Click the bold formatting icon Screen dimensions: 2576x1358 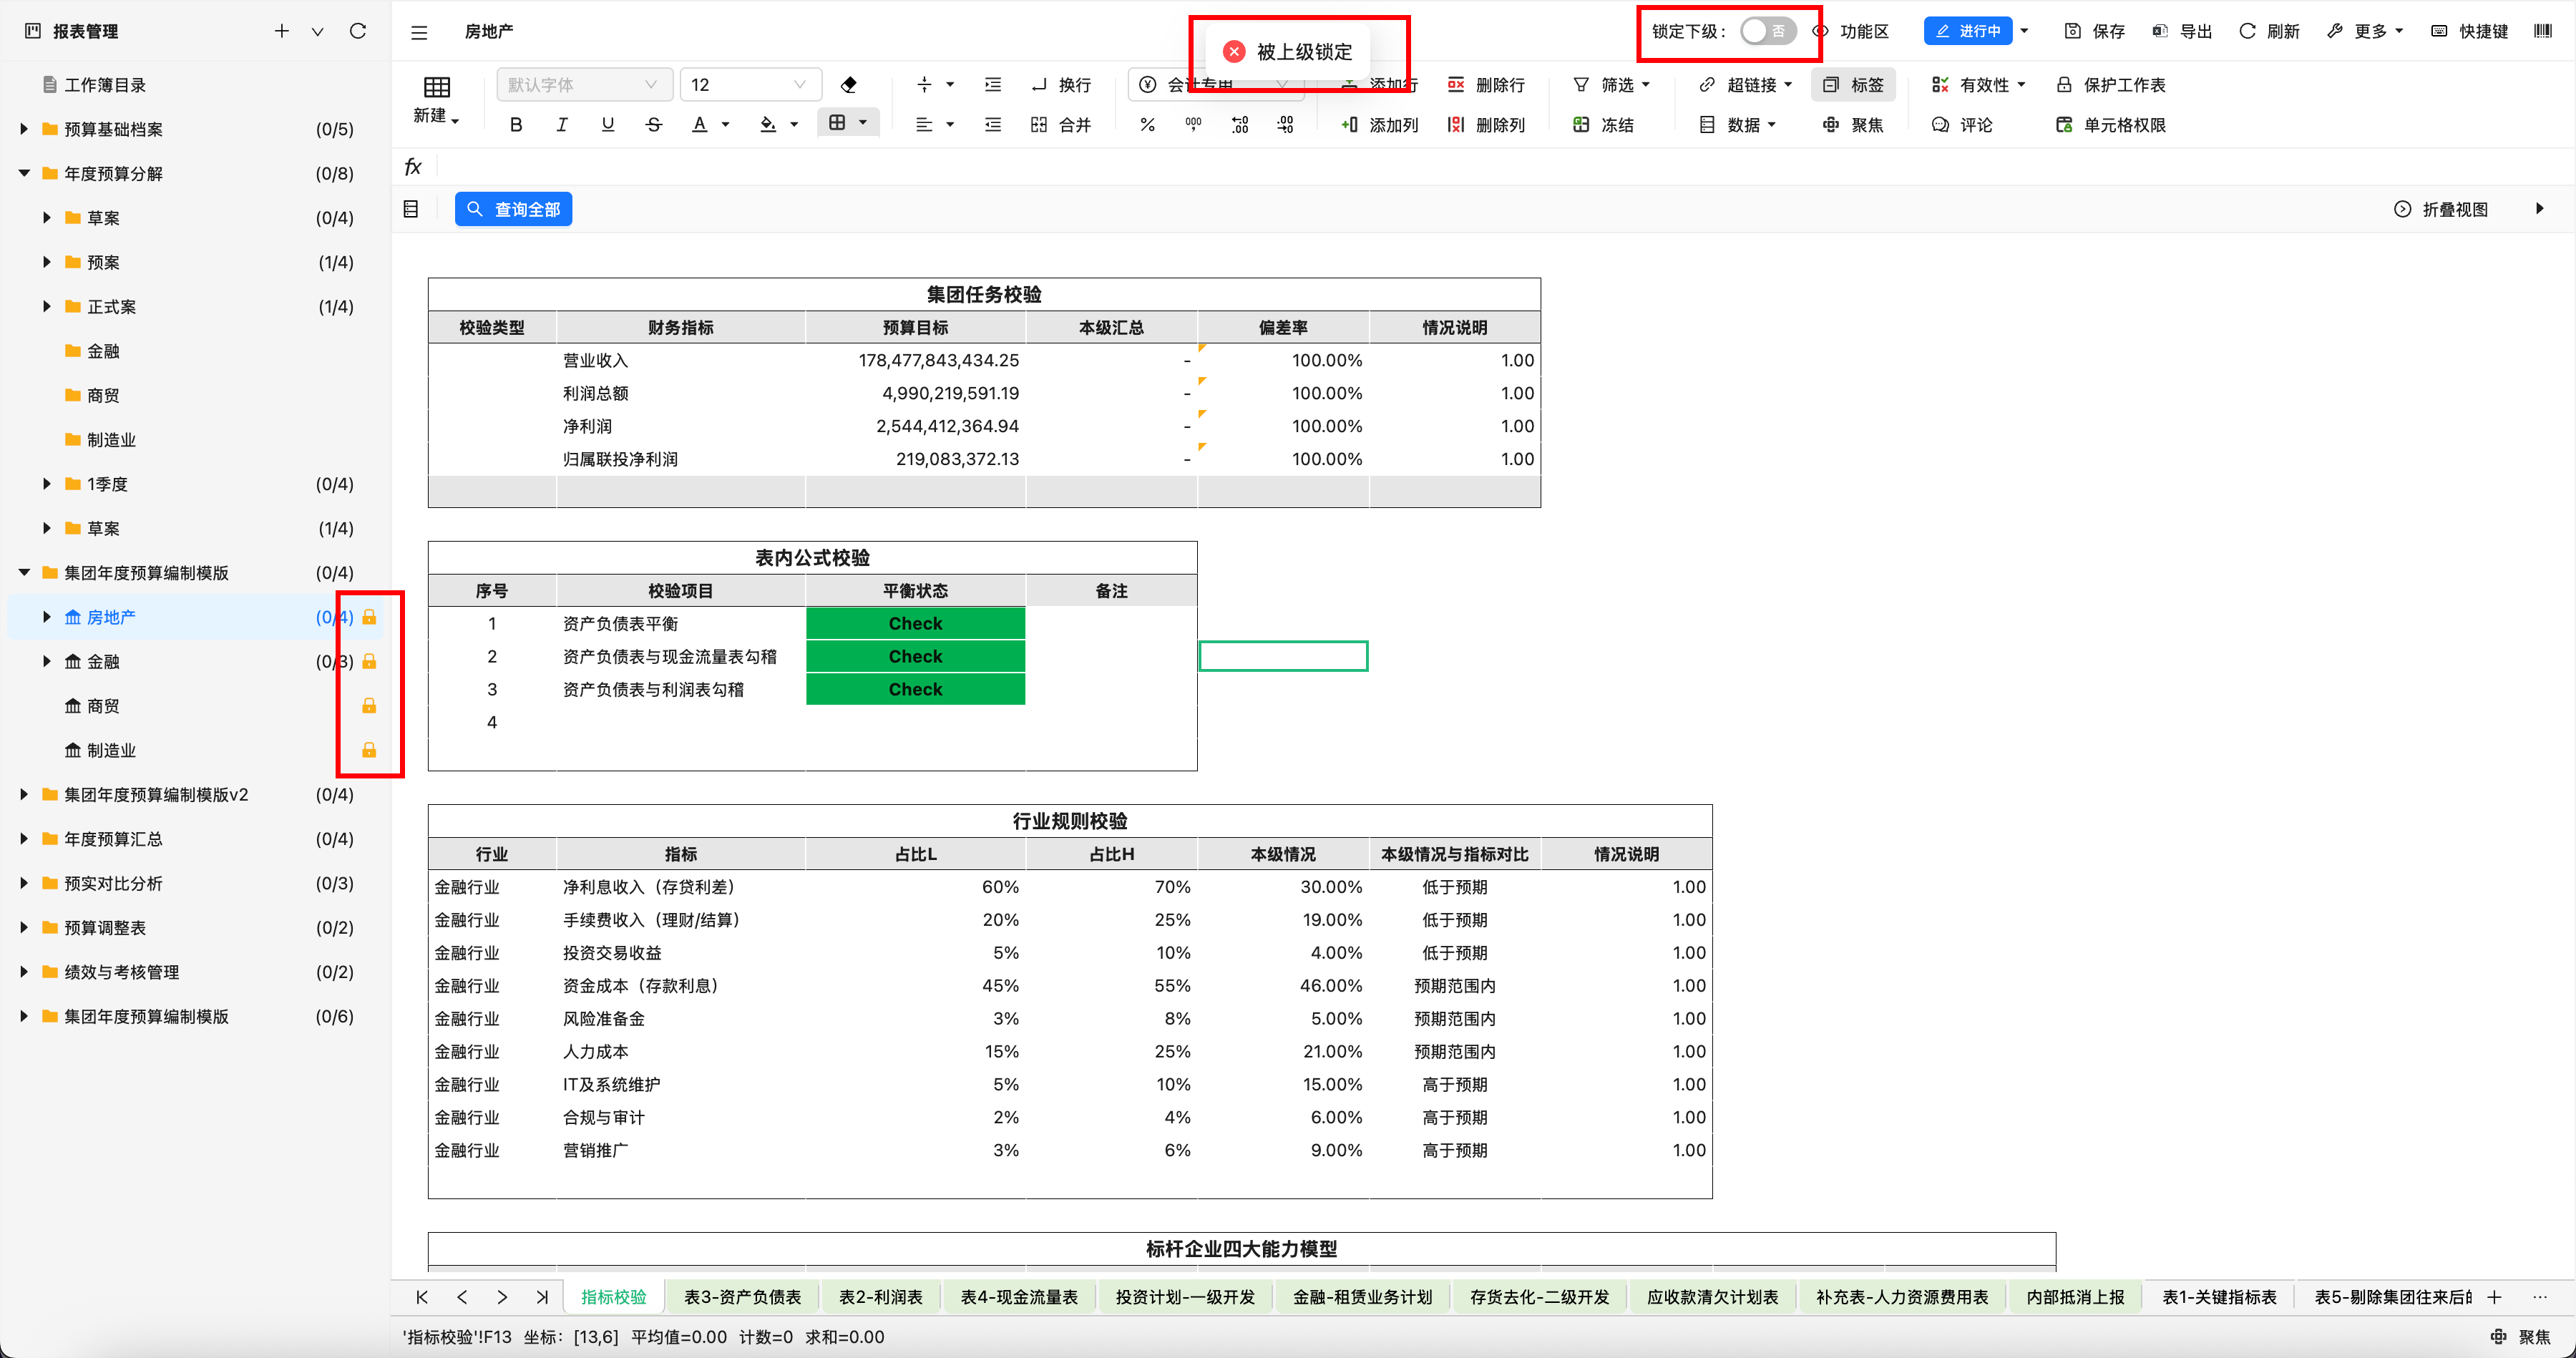click(x=516, y=125)
